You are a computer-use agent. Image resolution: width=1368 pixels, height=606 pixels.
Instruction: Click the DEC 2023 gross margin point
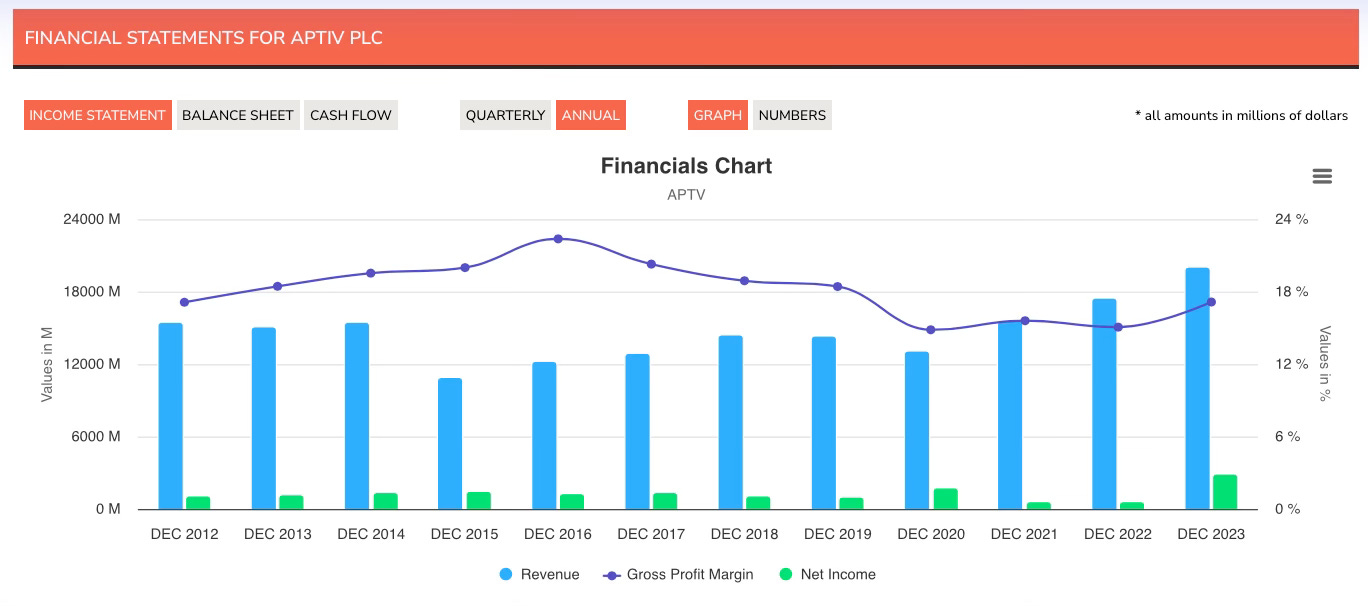(1211, 302)
